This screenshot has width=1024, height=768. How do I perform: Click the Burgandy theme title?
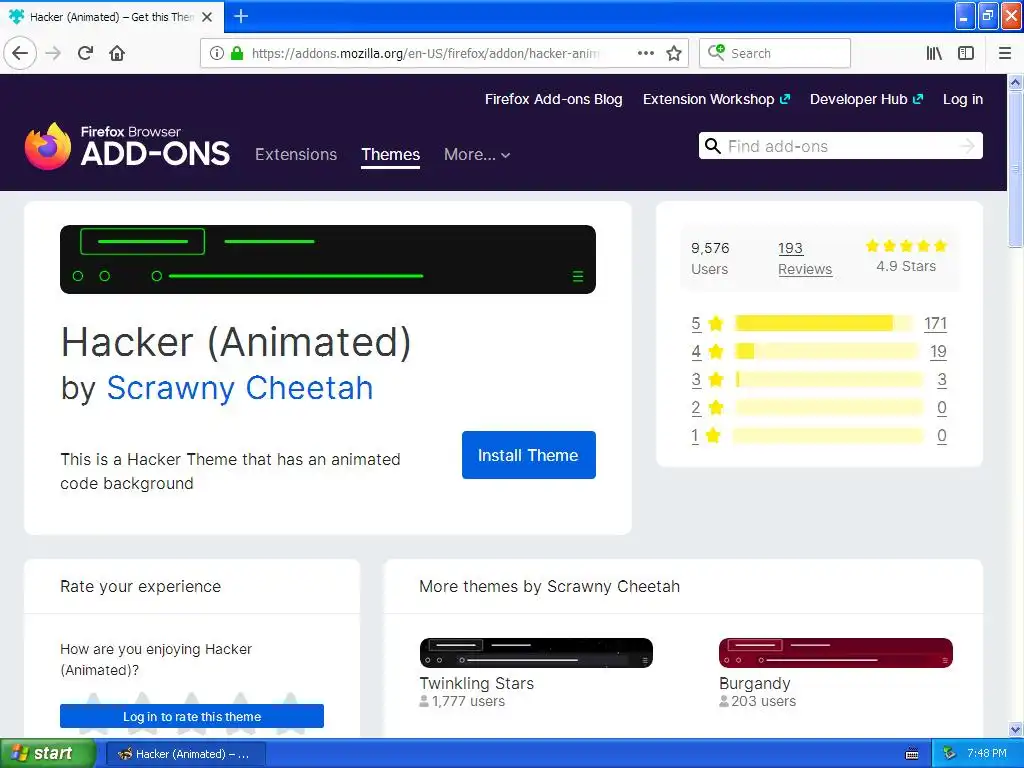click(x=755, y=683)
